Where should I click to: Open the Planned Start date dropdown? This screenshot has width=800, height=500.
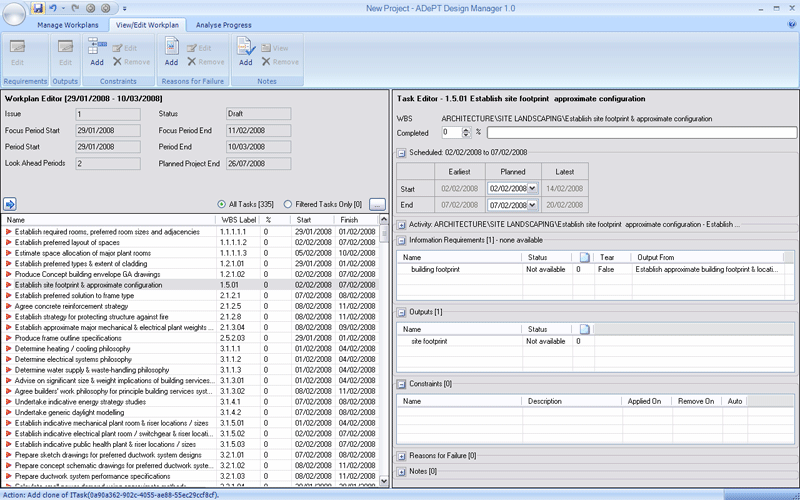pos(531,187)
